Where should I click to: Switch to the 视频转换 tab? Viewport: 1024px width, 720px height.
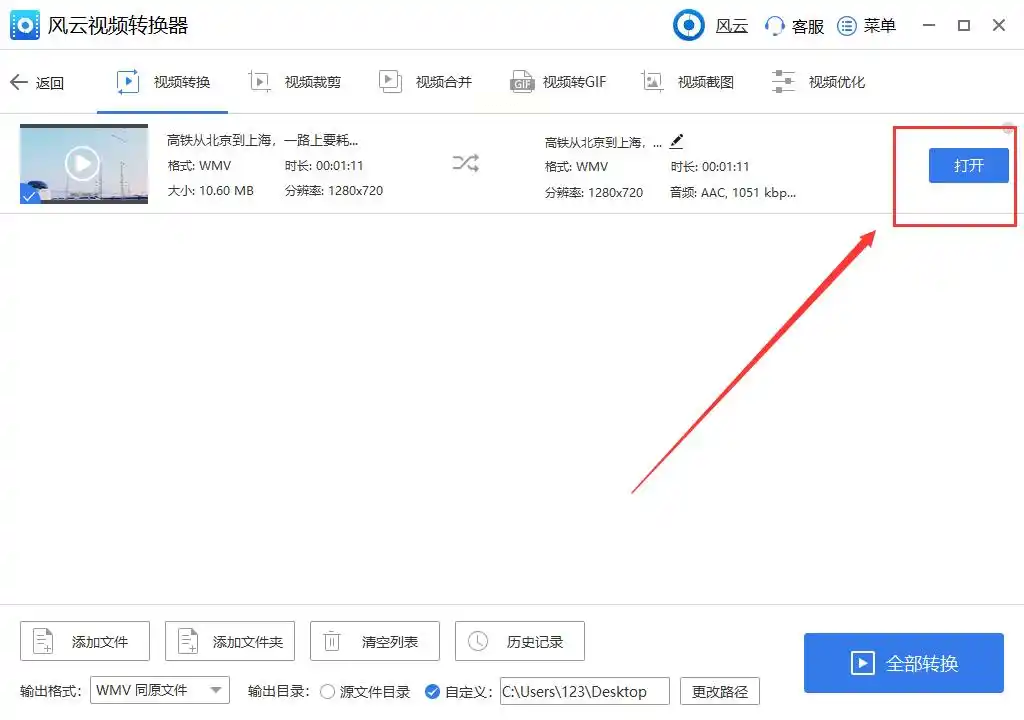pyautogui.click(x=163, y=82)
